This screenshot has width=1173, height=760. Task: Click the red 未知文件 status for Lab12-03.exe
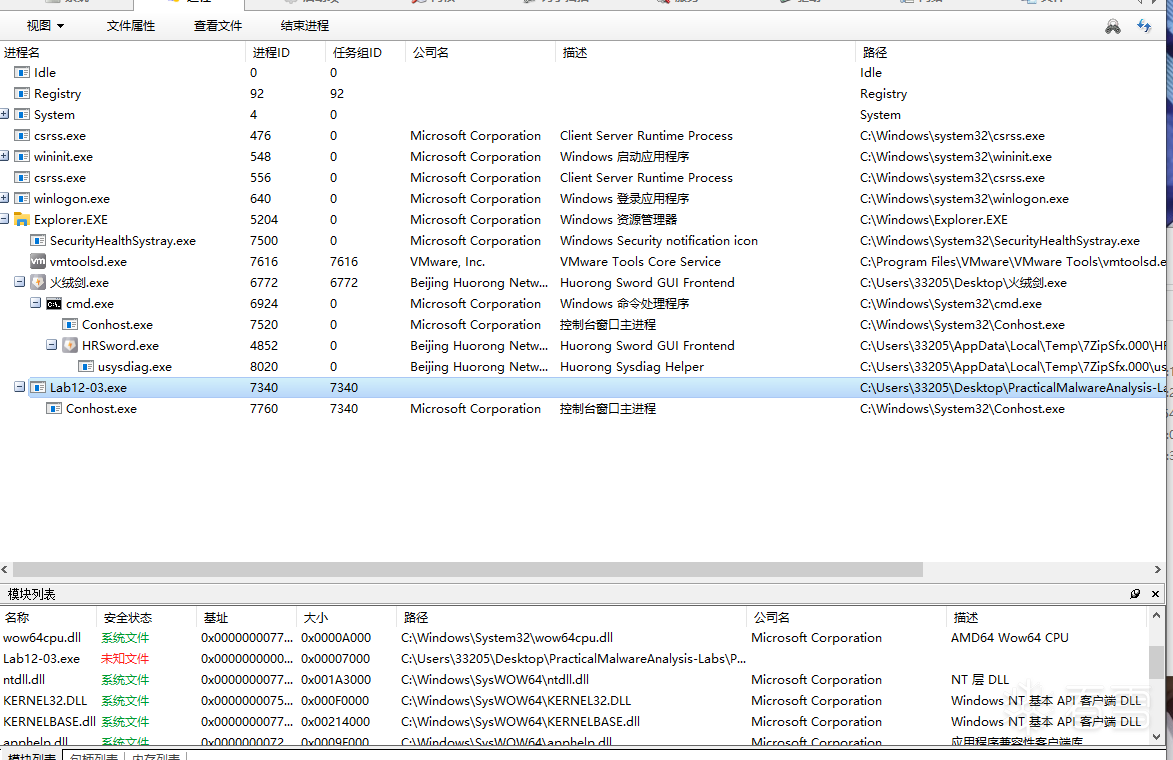point(125,659)
